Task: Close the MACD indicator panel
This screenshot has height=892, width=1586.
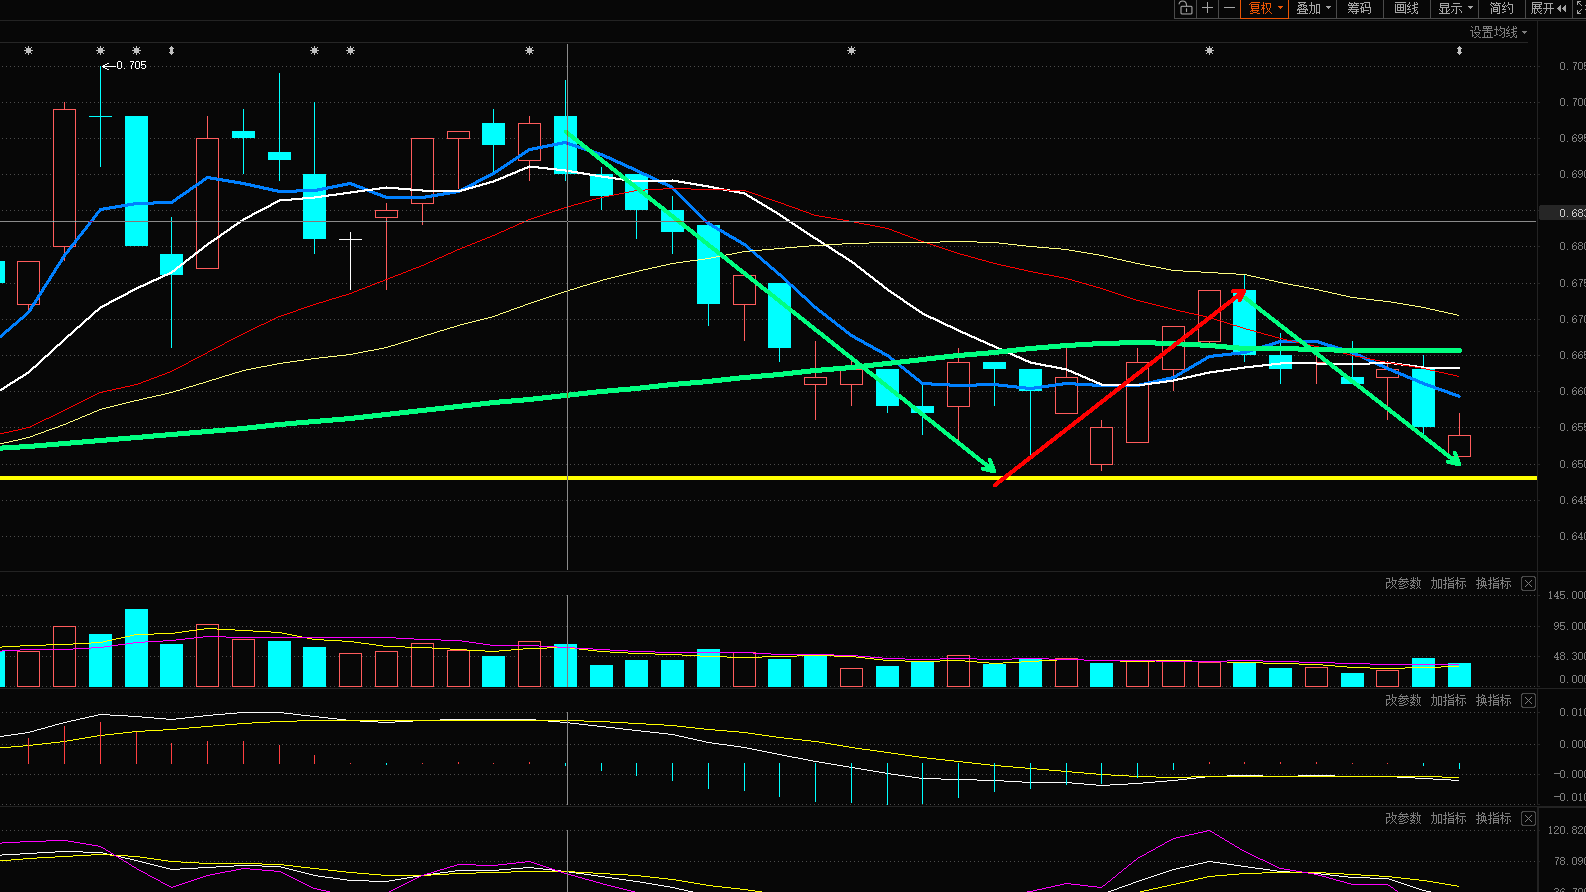Action: [x=1528, y=700]
